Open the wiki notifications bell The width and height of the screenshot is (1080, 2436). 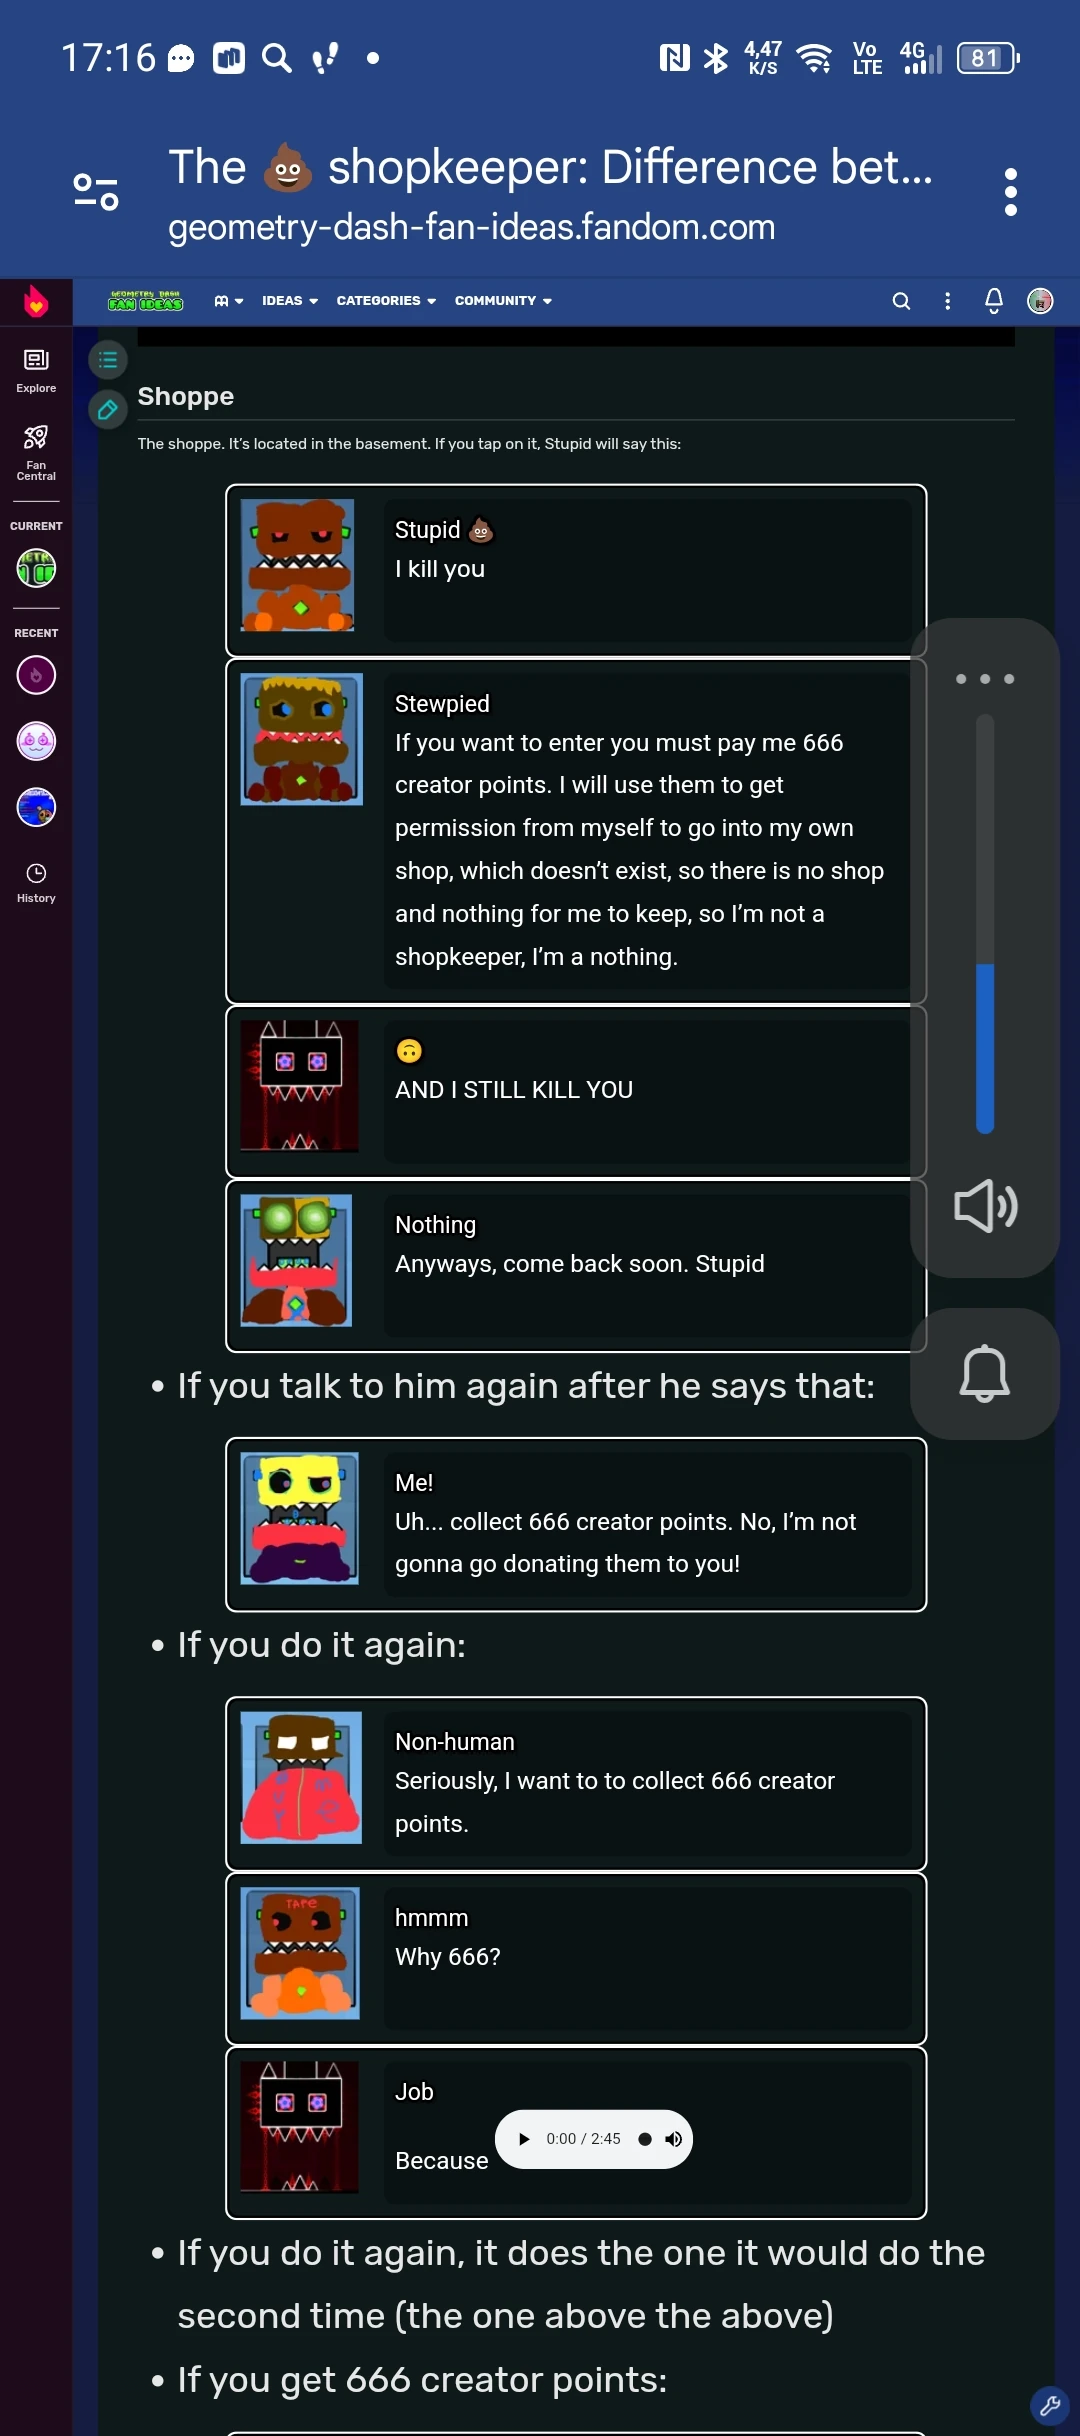(x=994, y=301)
